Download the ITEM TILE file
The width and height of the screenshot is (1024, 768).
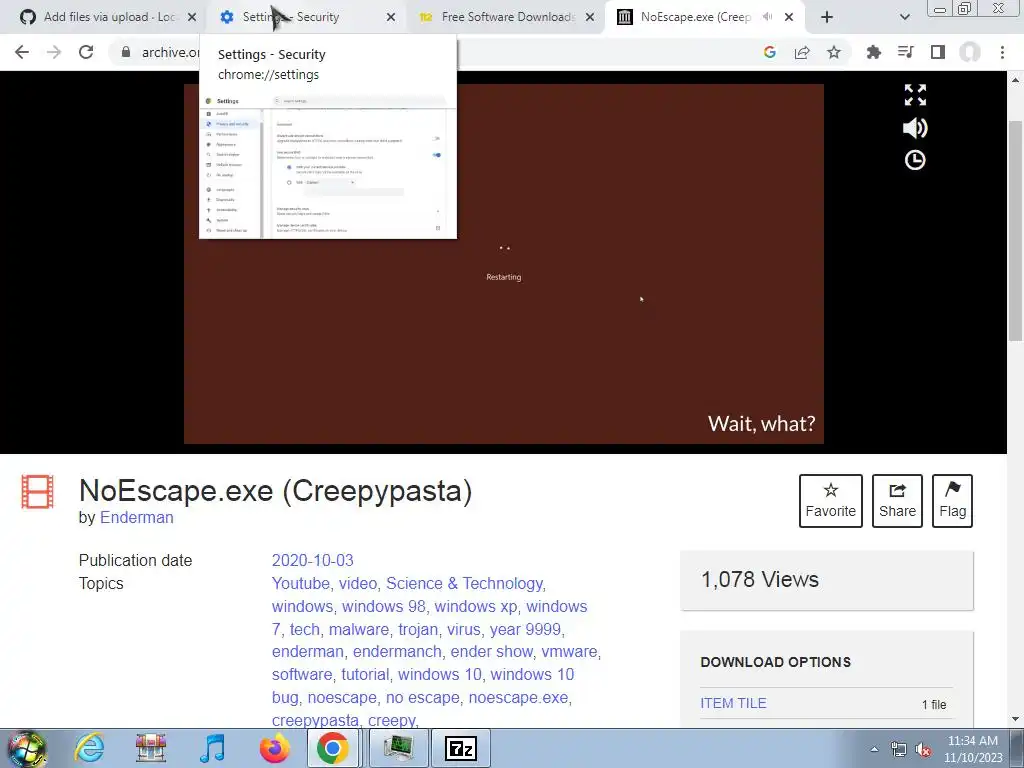tap(733, 703)
